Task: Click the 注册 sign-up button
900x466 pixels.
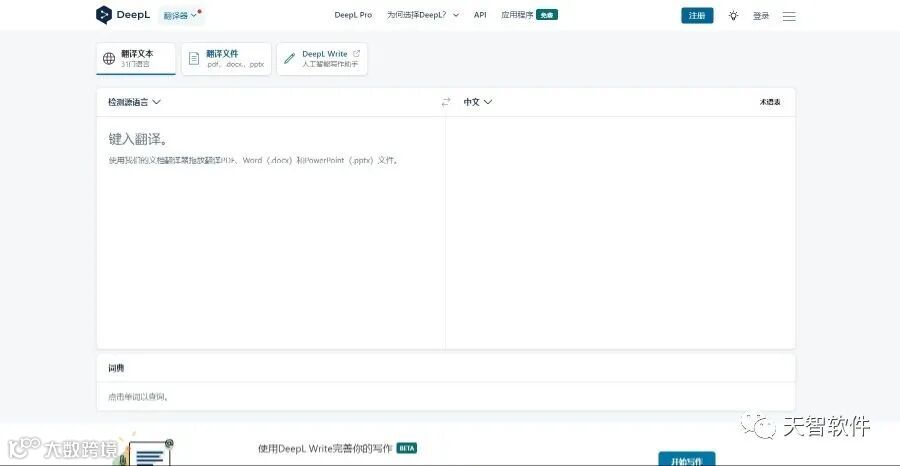Action: 697,15
